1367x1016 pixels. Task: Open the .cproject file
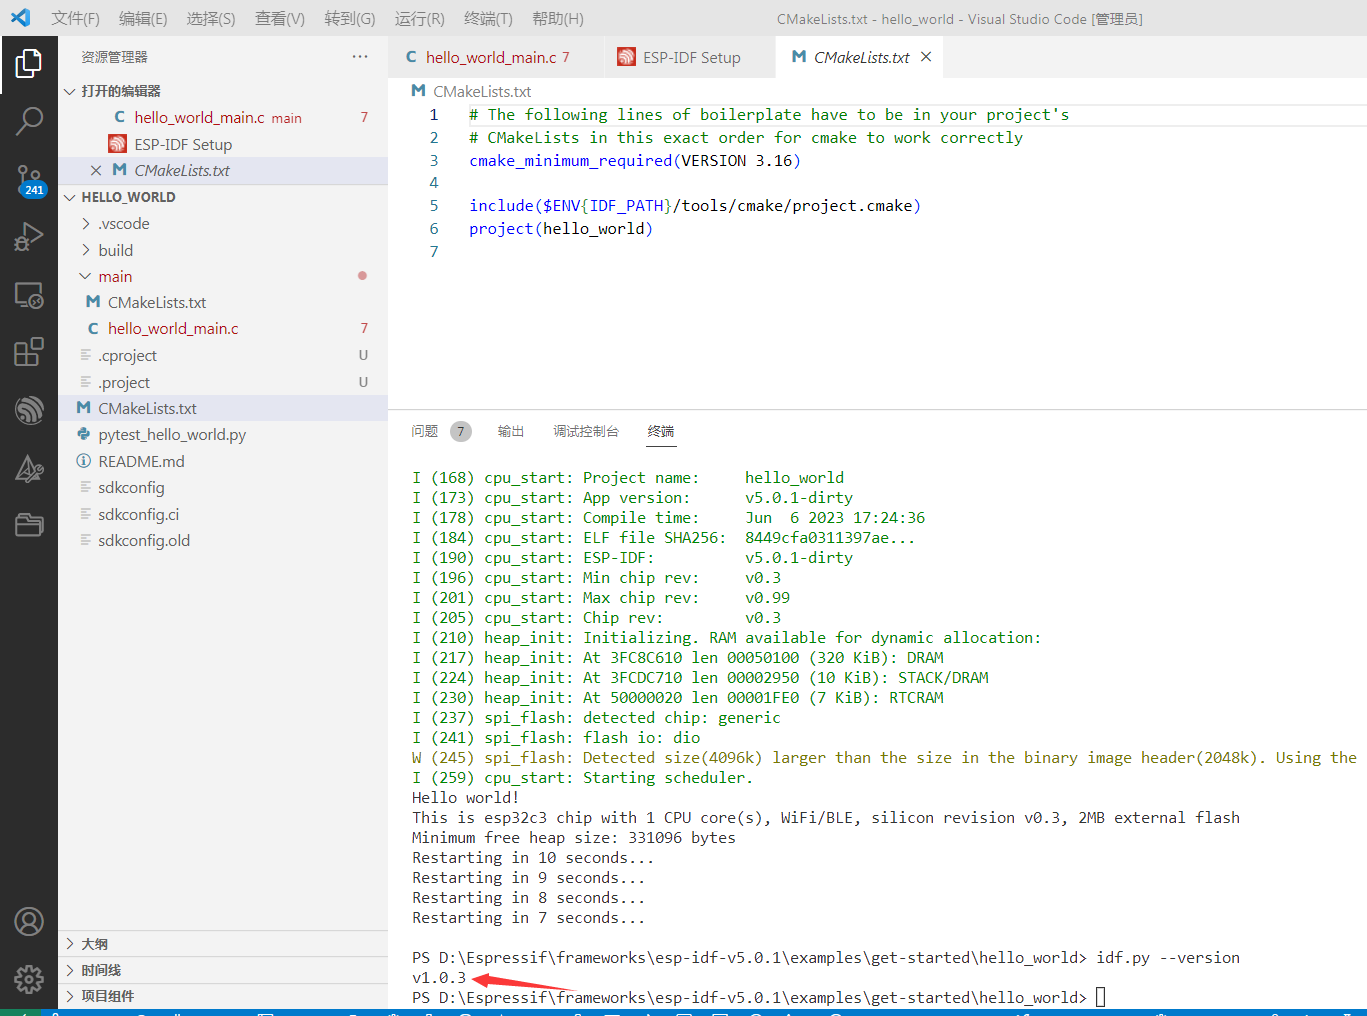[x=223, y=355]
